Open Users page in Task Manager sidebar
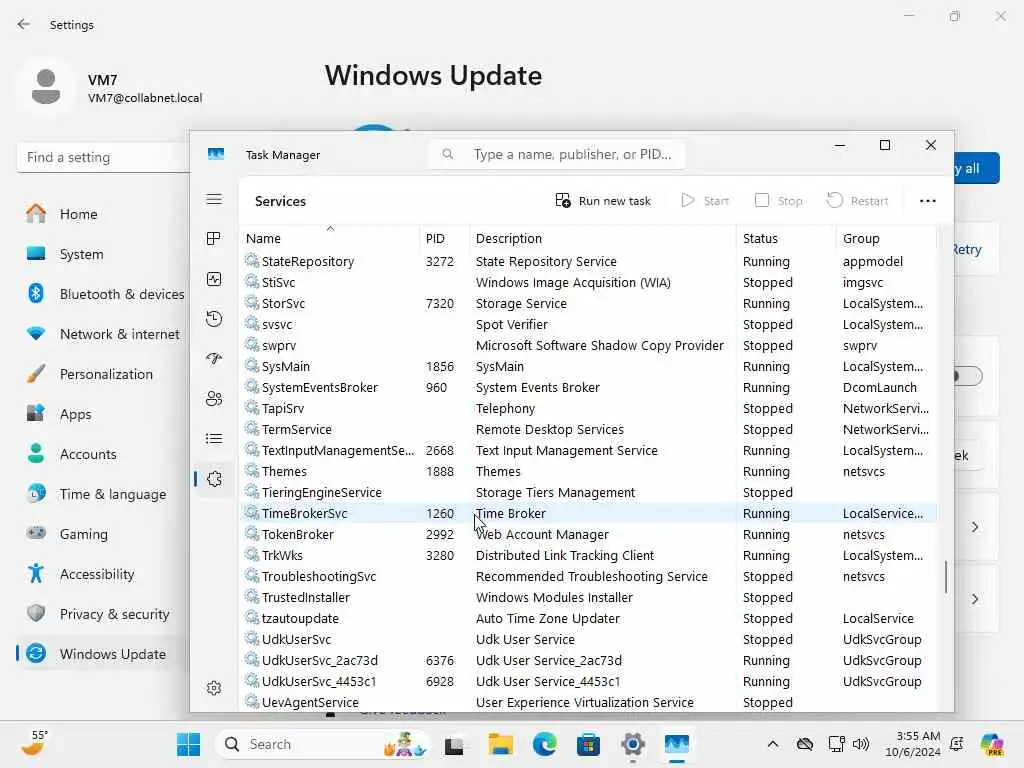The height and width of the screenshot is (768, 1024). point(214,399)
